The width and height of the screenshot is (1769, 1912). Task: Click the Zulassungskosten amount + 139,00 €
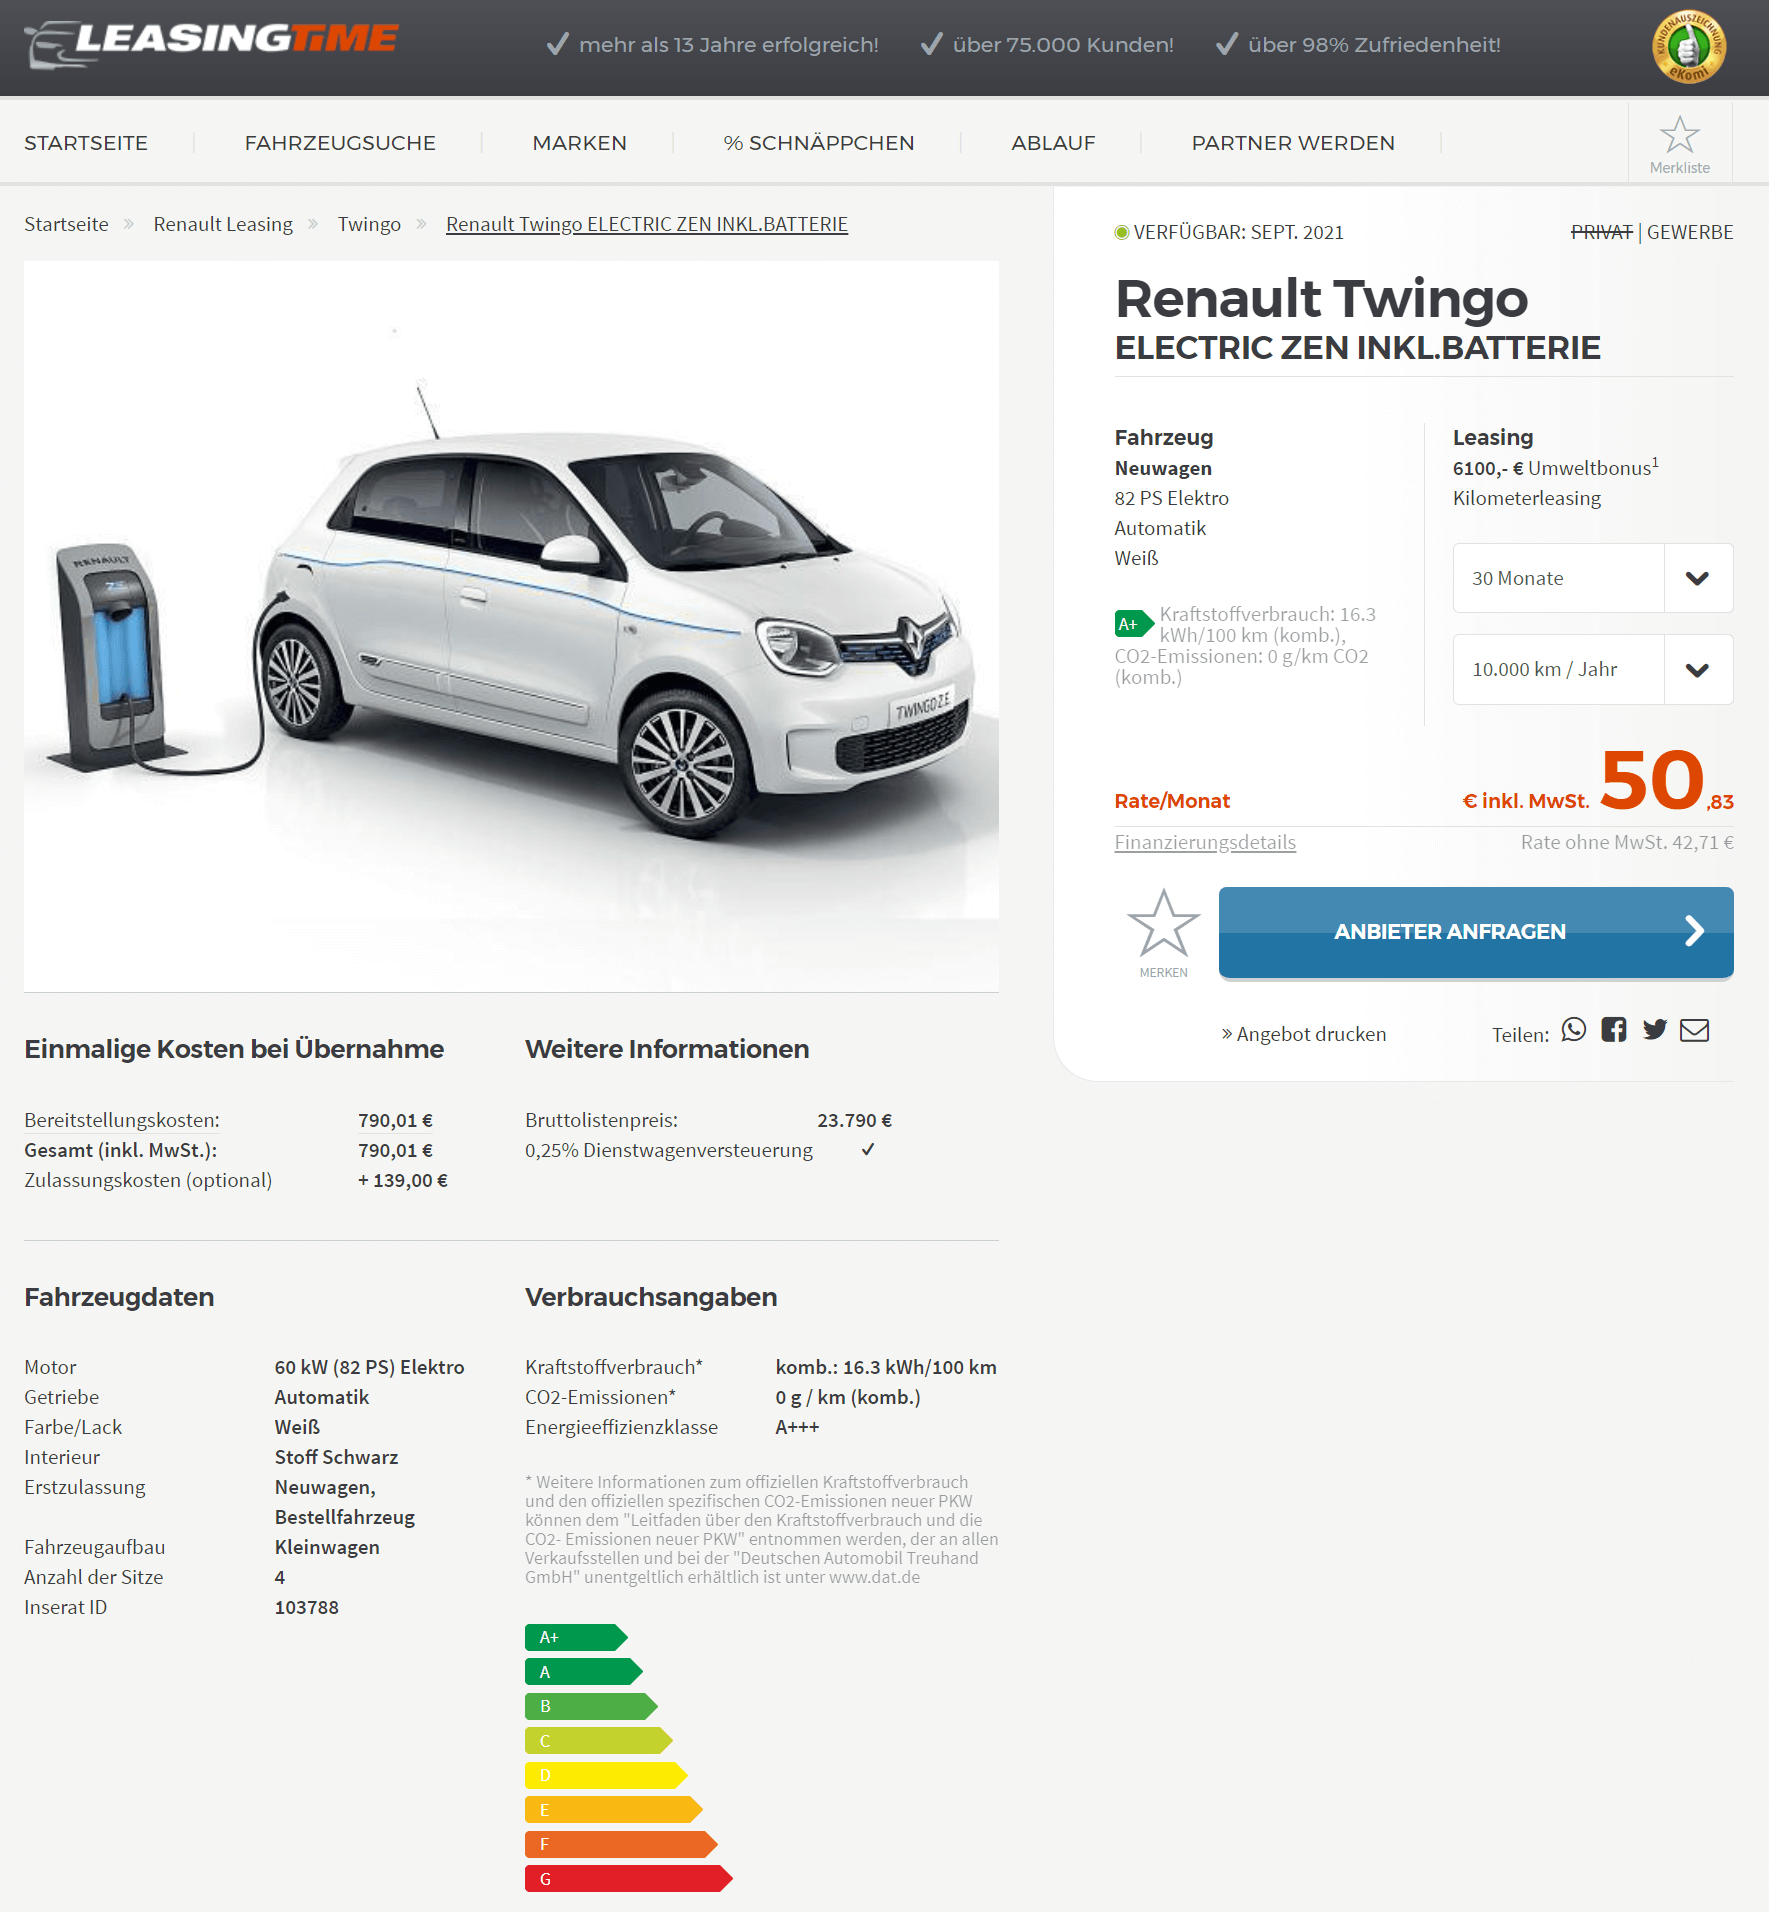click(403, 1180)
